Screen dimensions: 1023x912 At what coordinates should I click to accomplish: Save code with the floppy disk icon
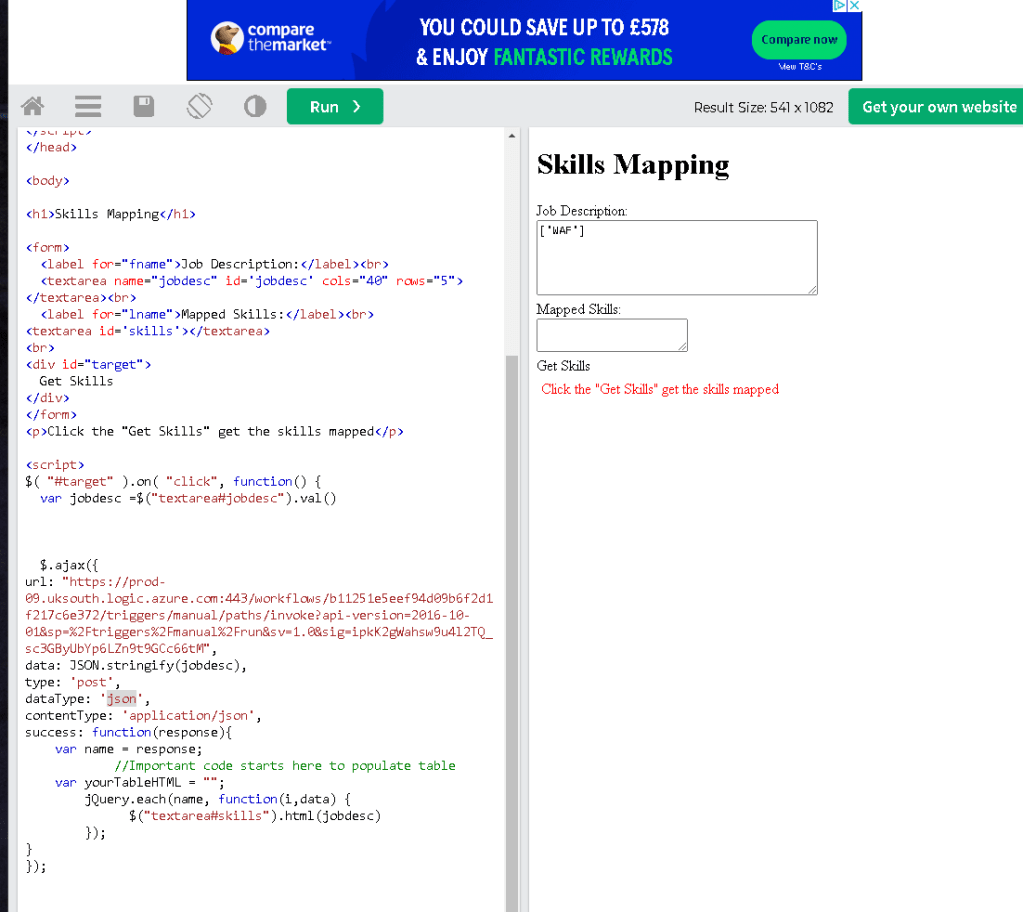144,106
